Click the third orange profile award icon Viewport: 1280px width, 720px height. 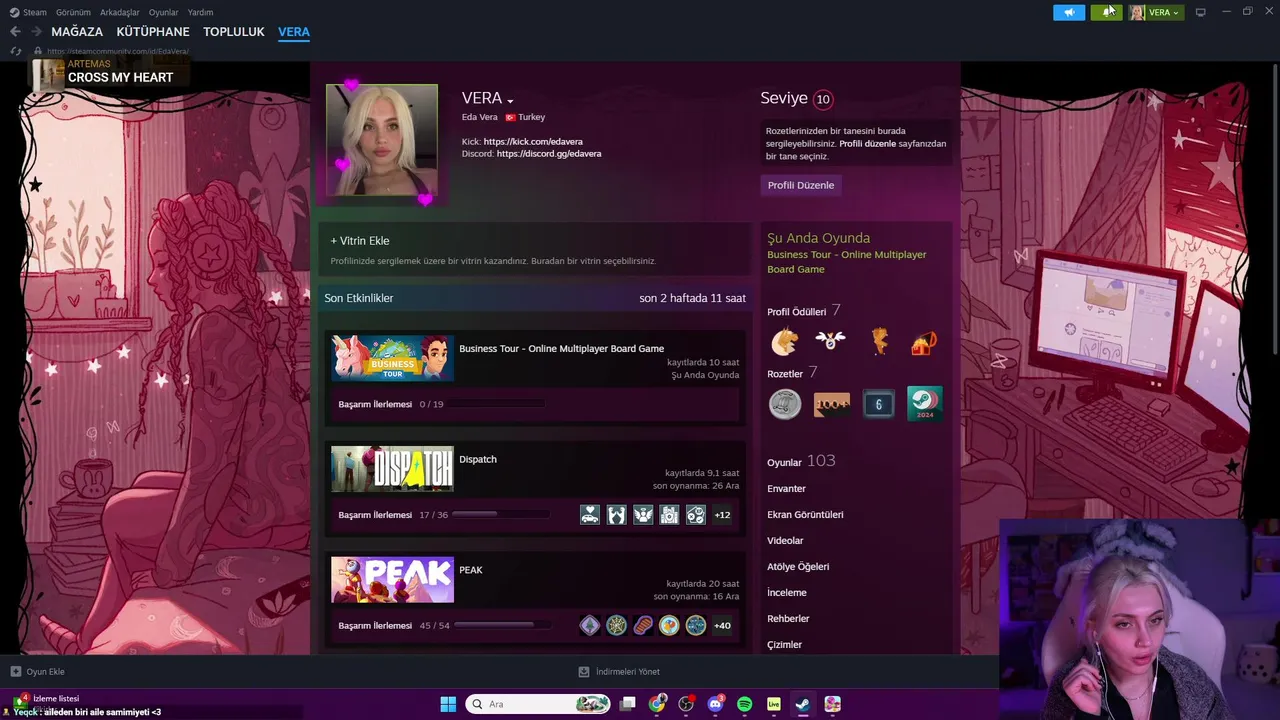879,342
